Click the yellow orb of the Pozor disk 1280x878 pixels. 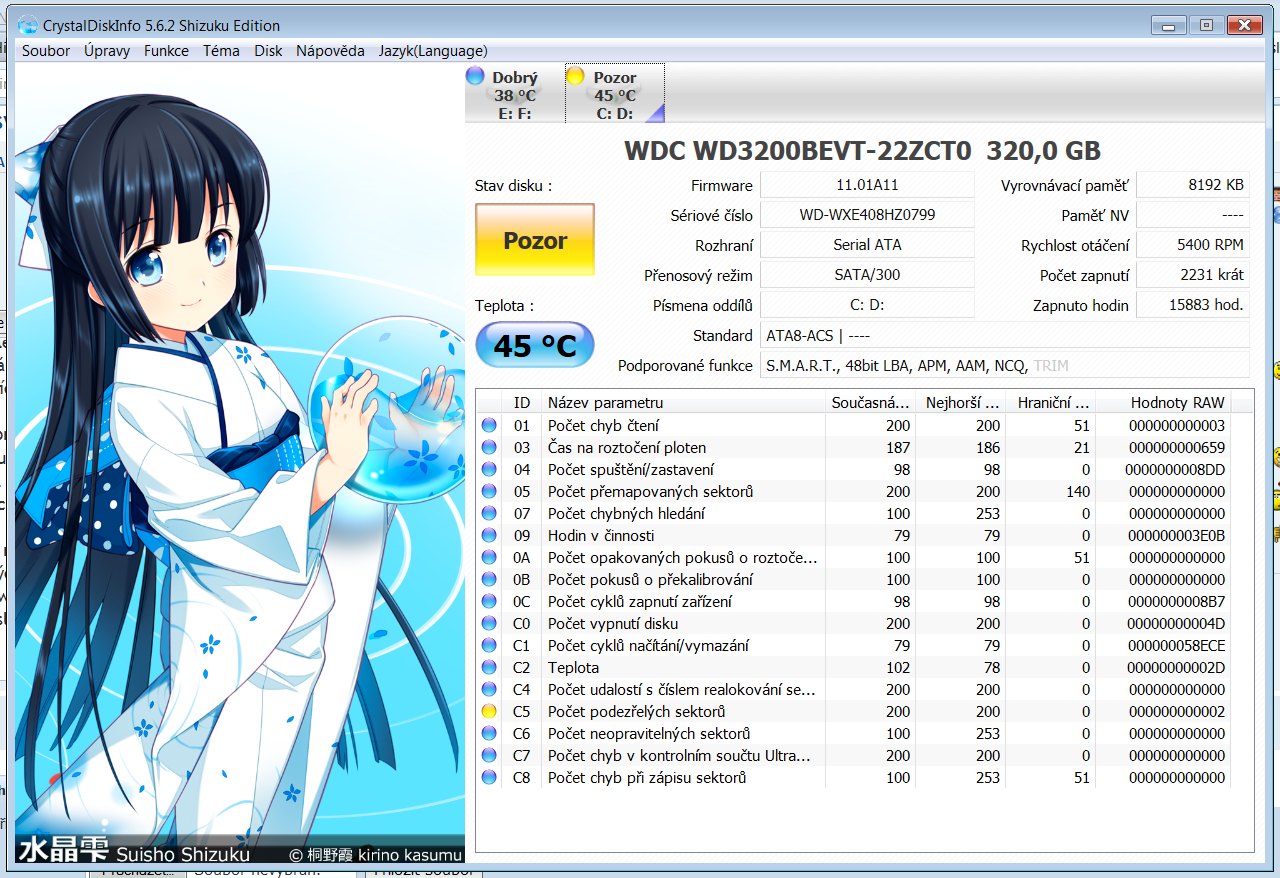tap(575, 77)
